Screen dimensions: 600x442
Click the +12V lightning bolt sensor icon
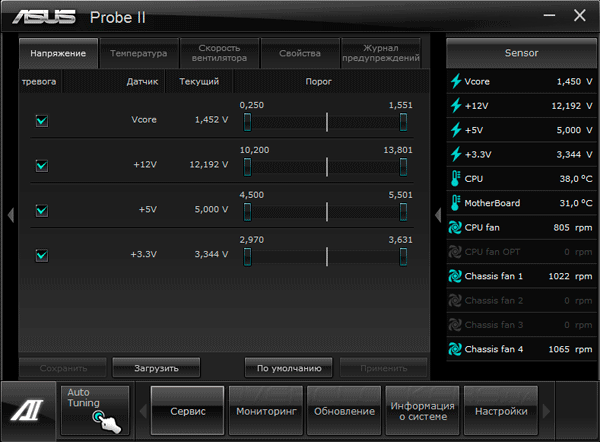[x=455, y=106]
